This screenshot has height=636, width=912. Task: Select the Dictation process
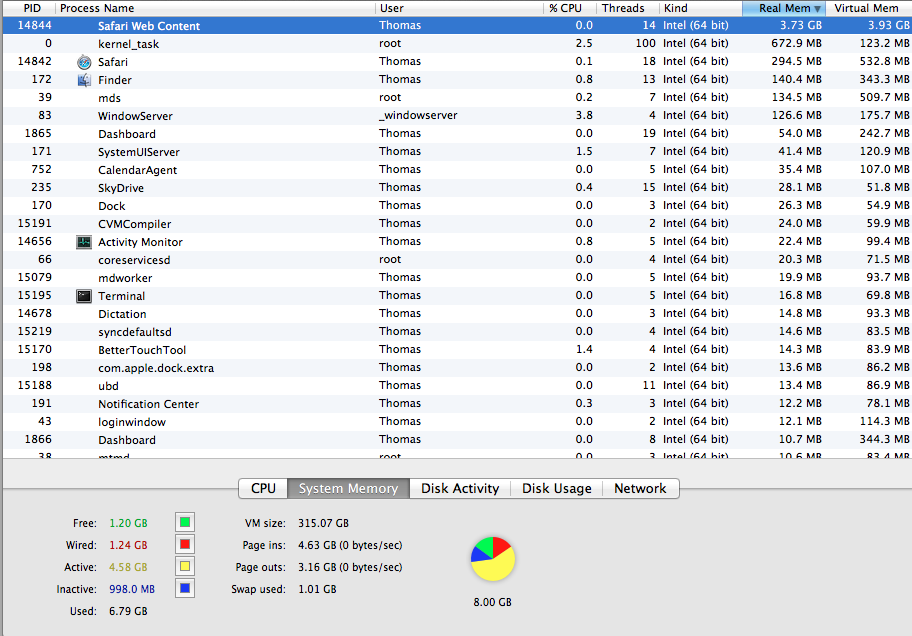pyautogui.click(x=122, y=314)
